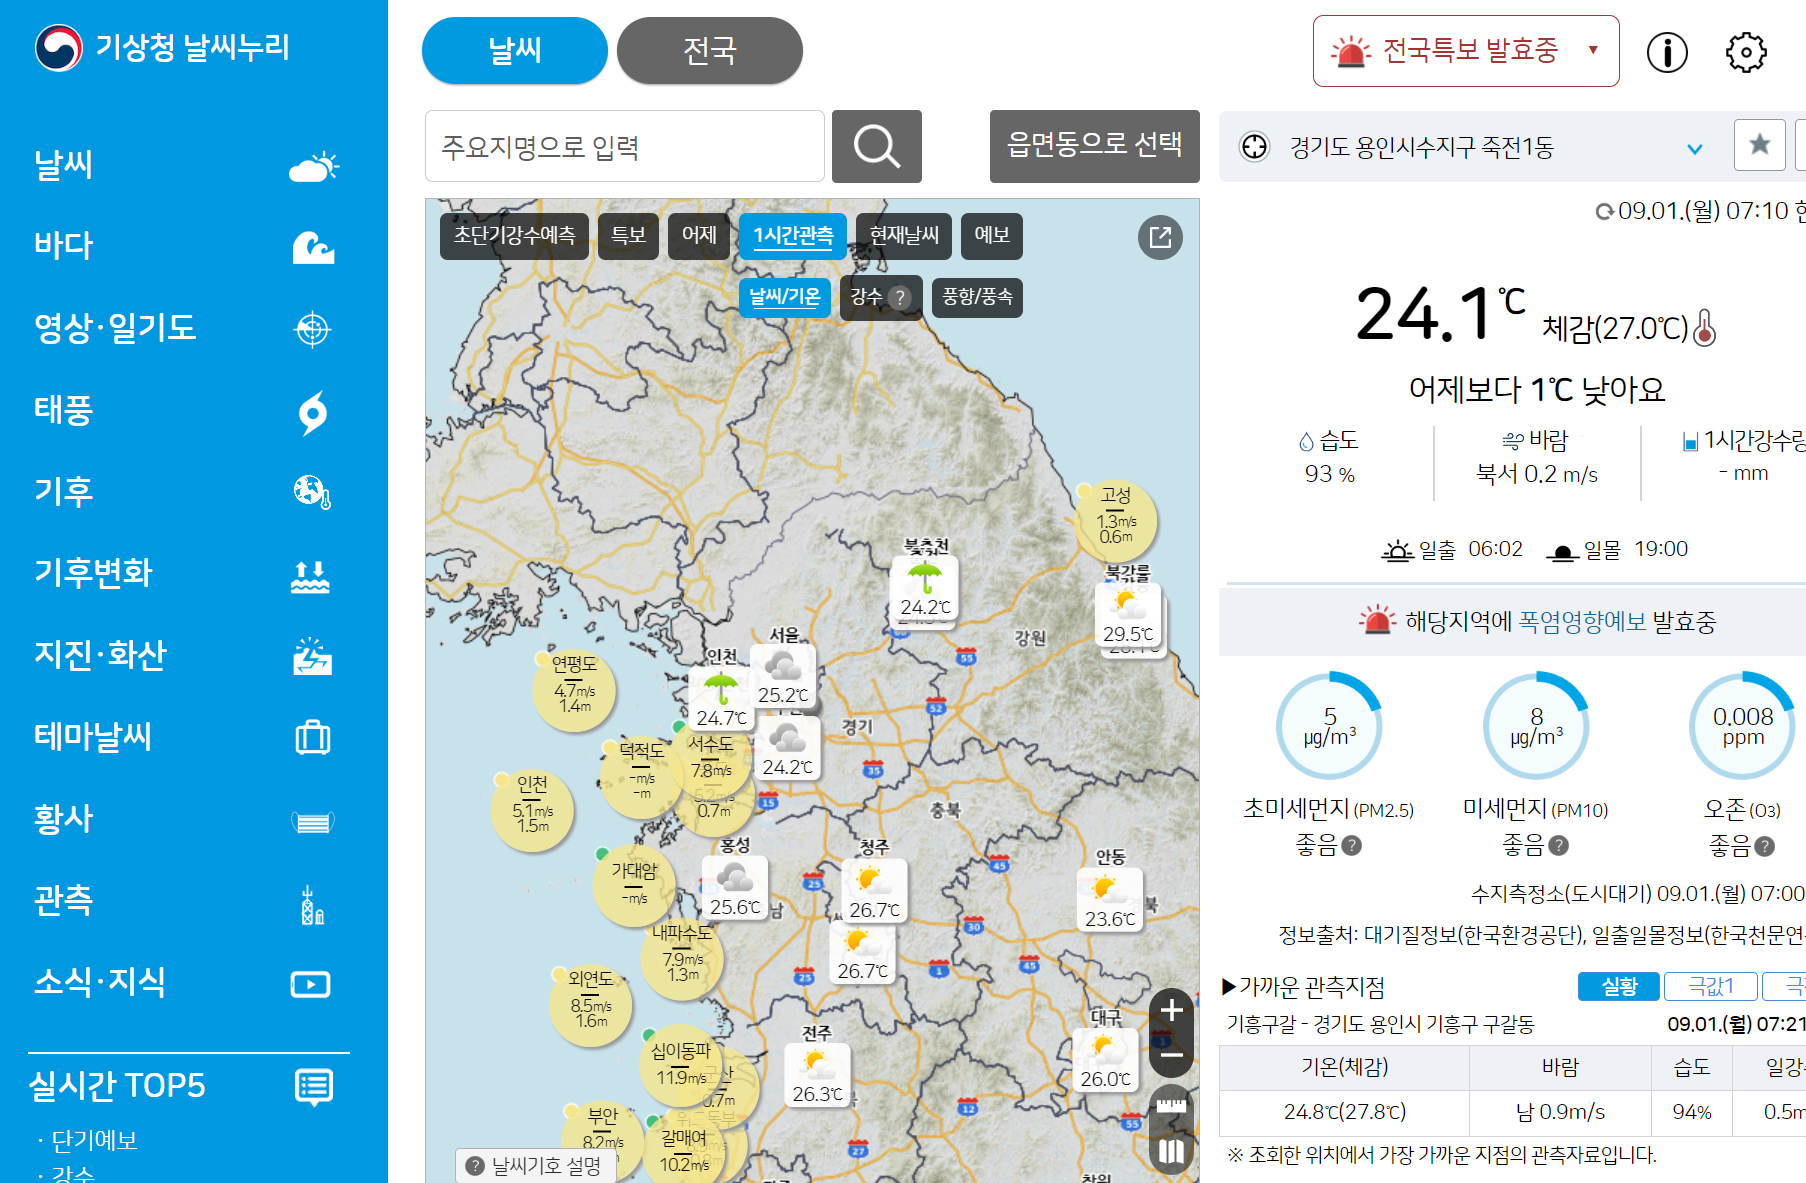Click the information circle icon

pos(1667,52)
